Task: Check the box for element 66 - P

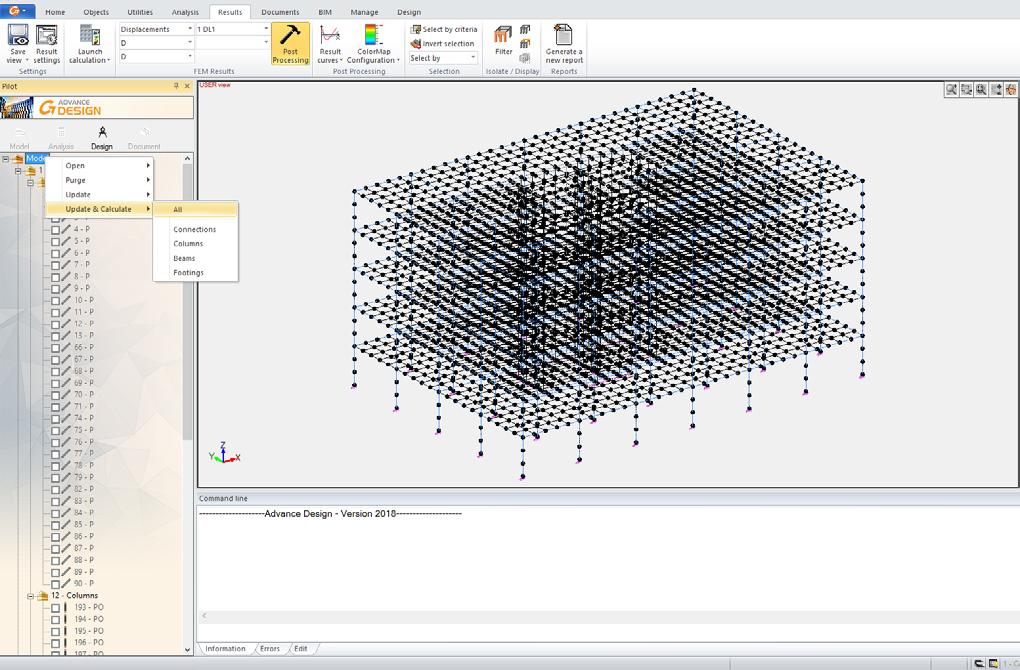Action: point(55,347)
